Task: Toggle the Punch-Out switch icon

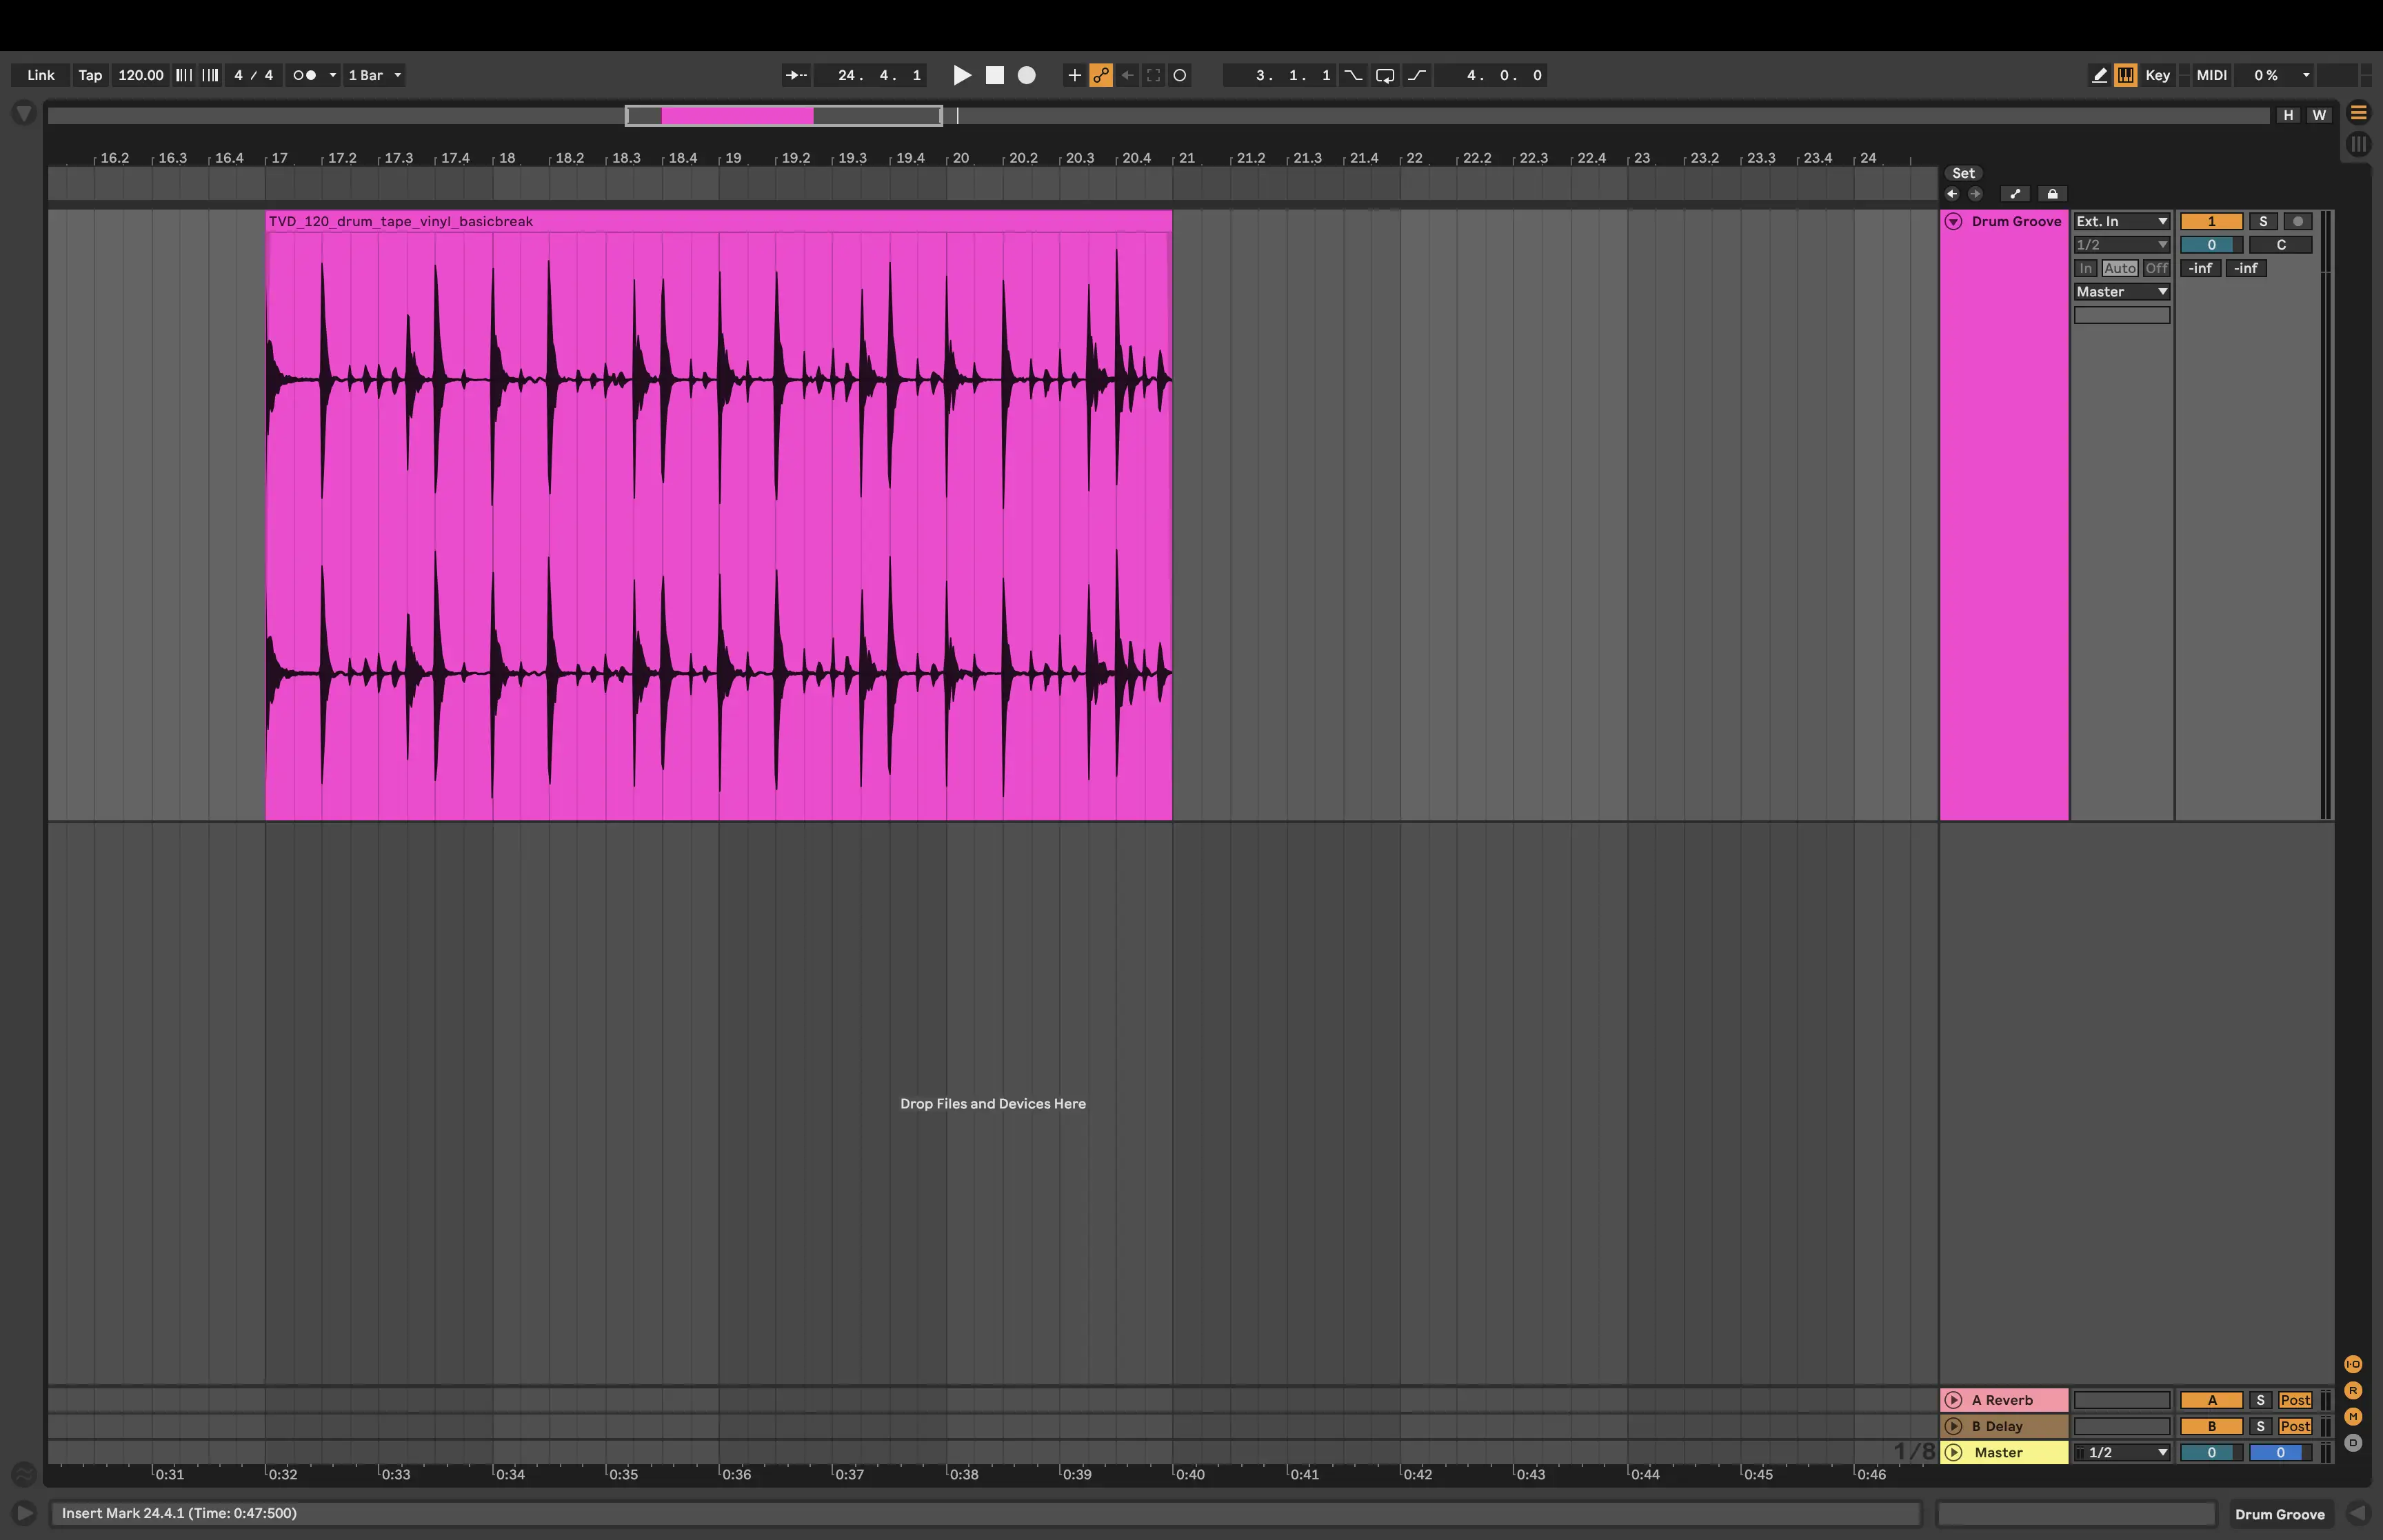Action: [1417, 75]
